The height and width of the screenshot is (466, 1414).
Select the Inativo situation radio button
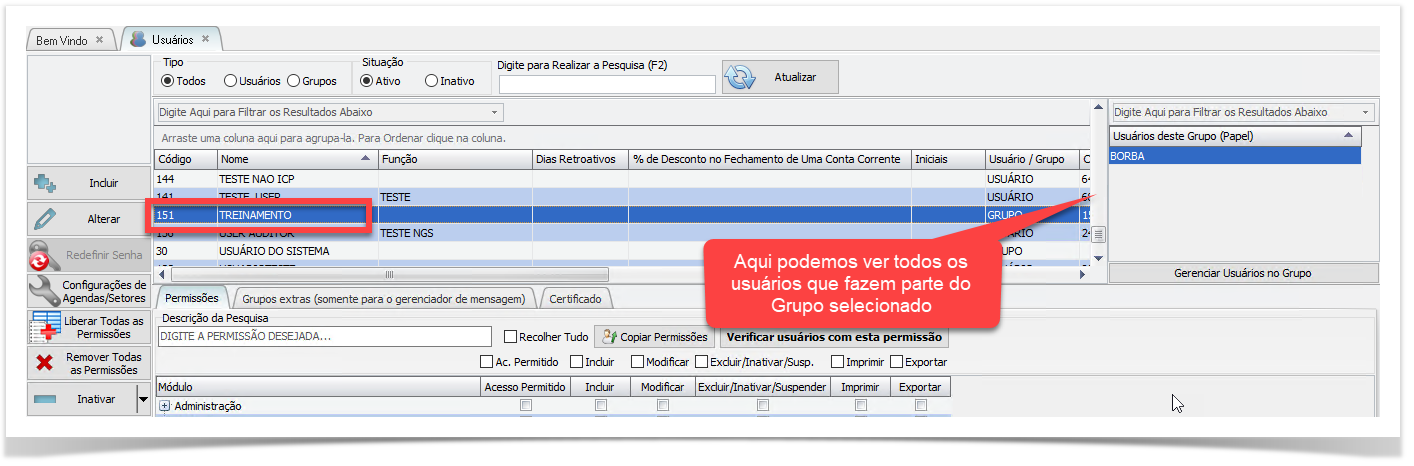[x=432, y=81]
